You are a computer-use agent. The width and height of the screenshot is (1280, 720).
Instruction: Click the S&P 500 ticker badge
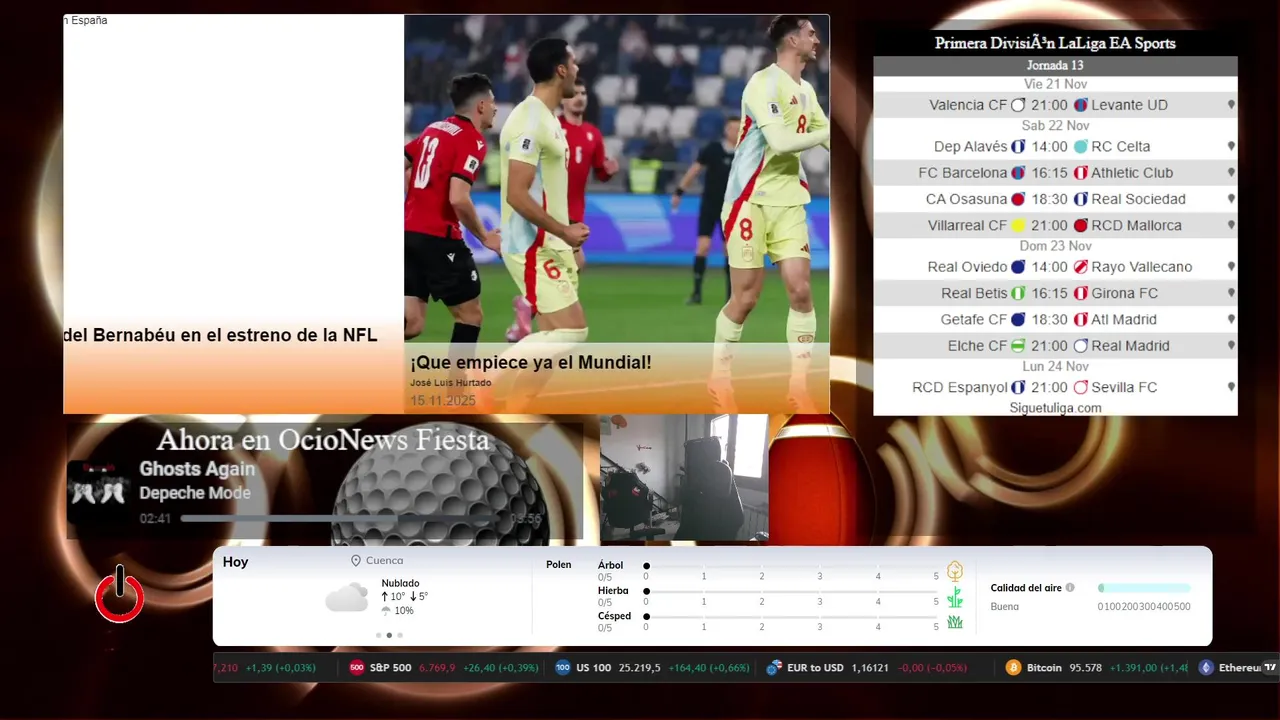tap(357, 668)
